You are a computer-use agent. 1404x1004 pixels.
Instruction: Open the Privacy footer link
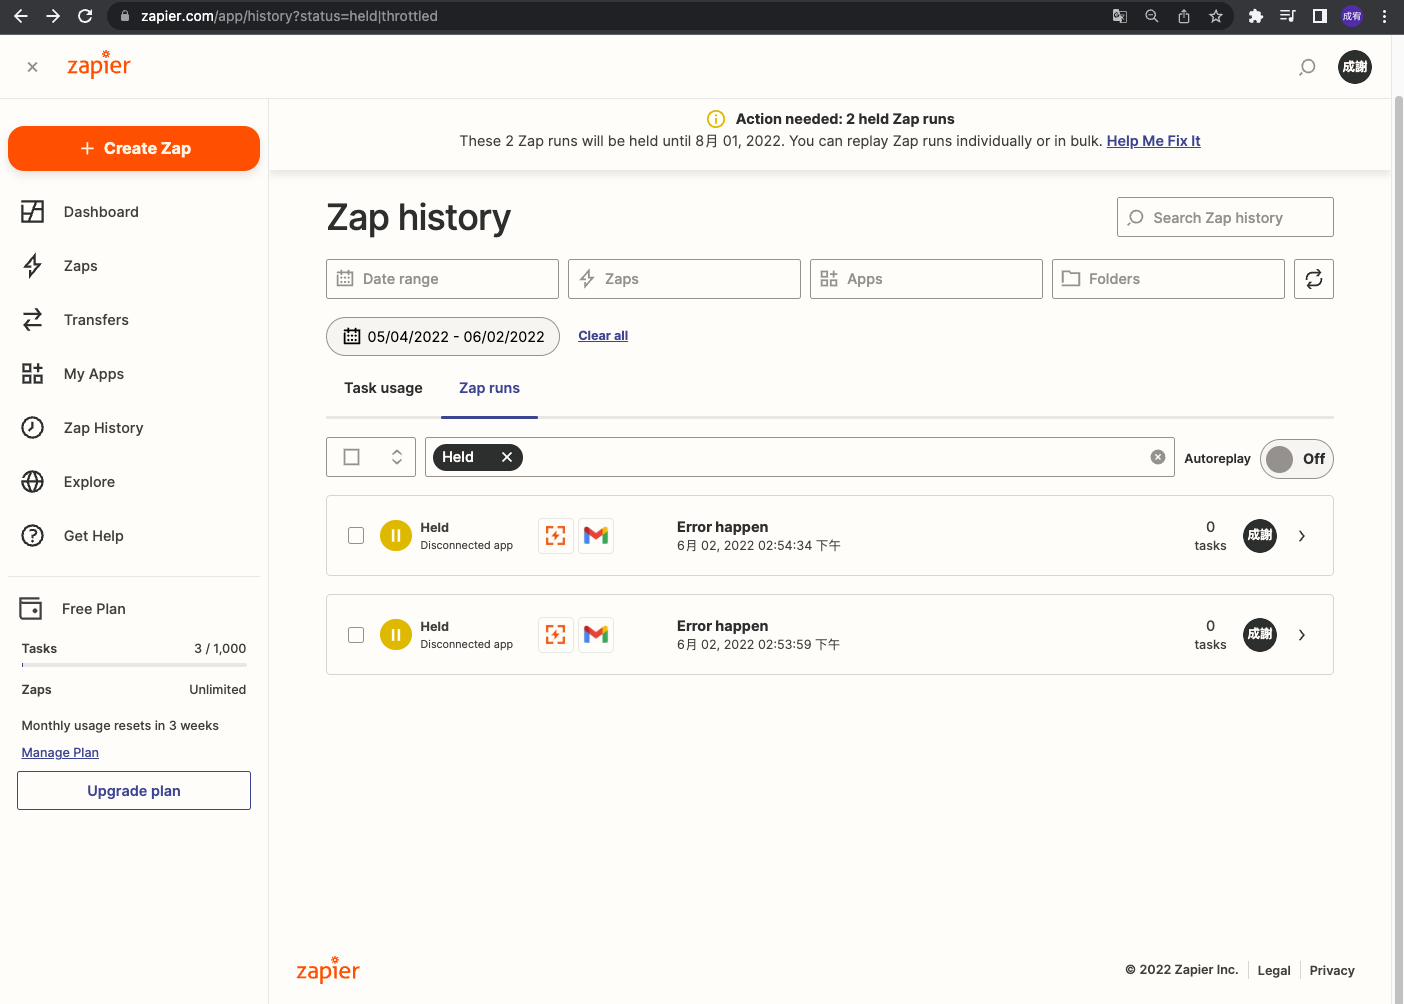click(1332, 970)
